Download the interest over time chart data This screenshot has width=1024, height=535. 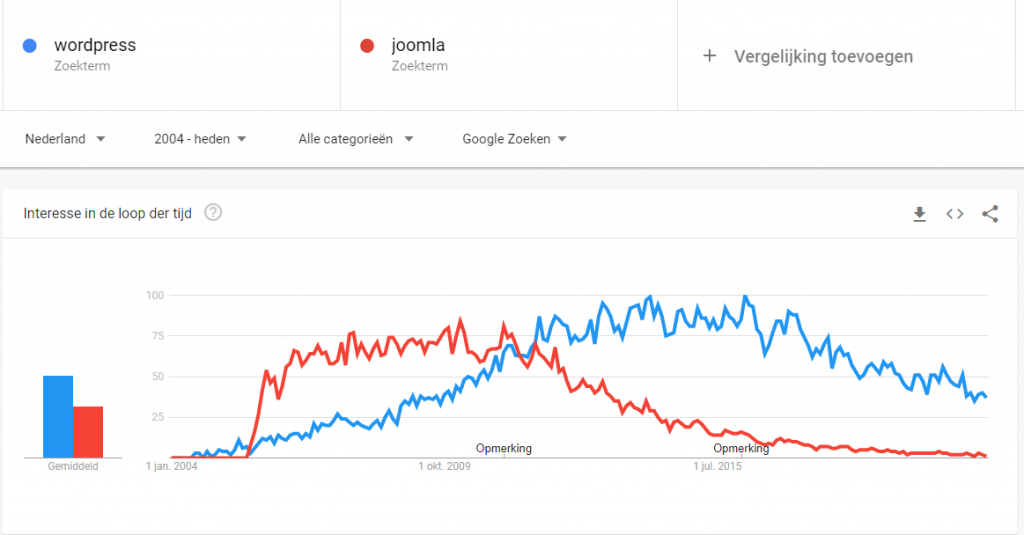click(x=920, y=213)
